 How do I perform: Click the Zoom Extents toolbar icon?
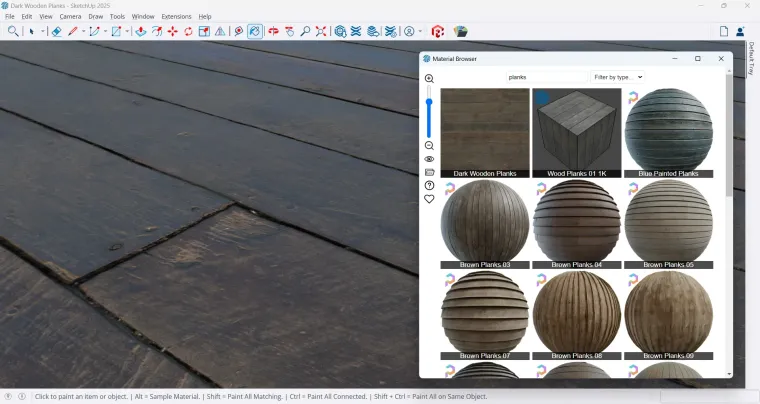[321, 31]
